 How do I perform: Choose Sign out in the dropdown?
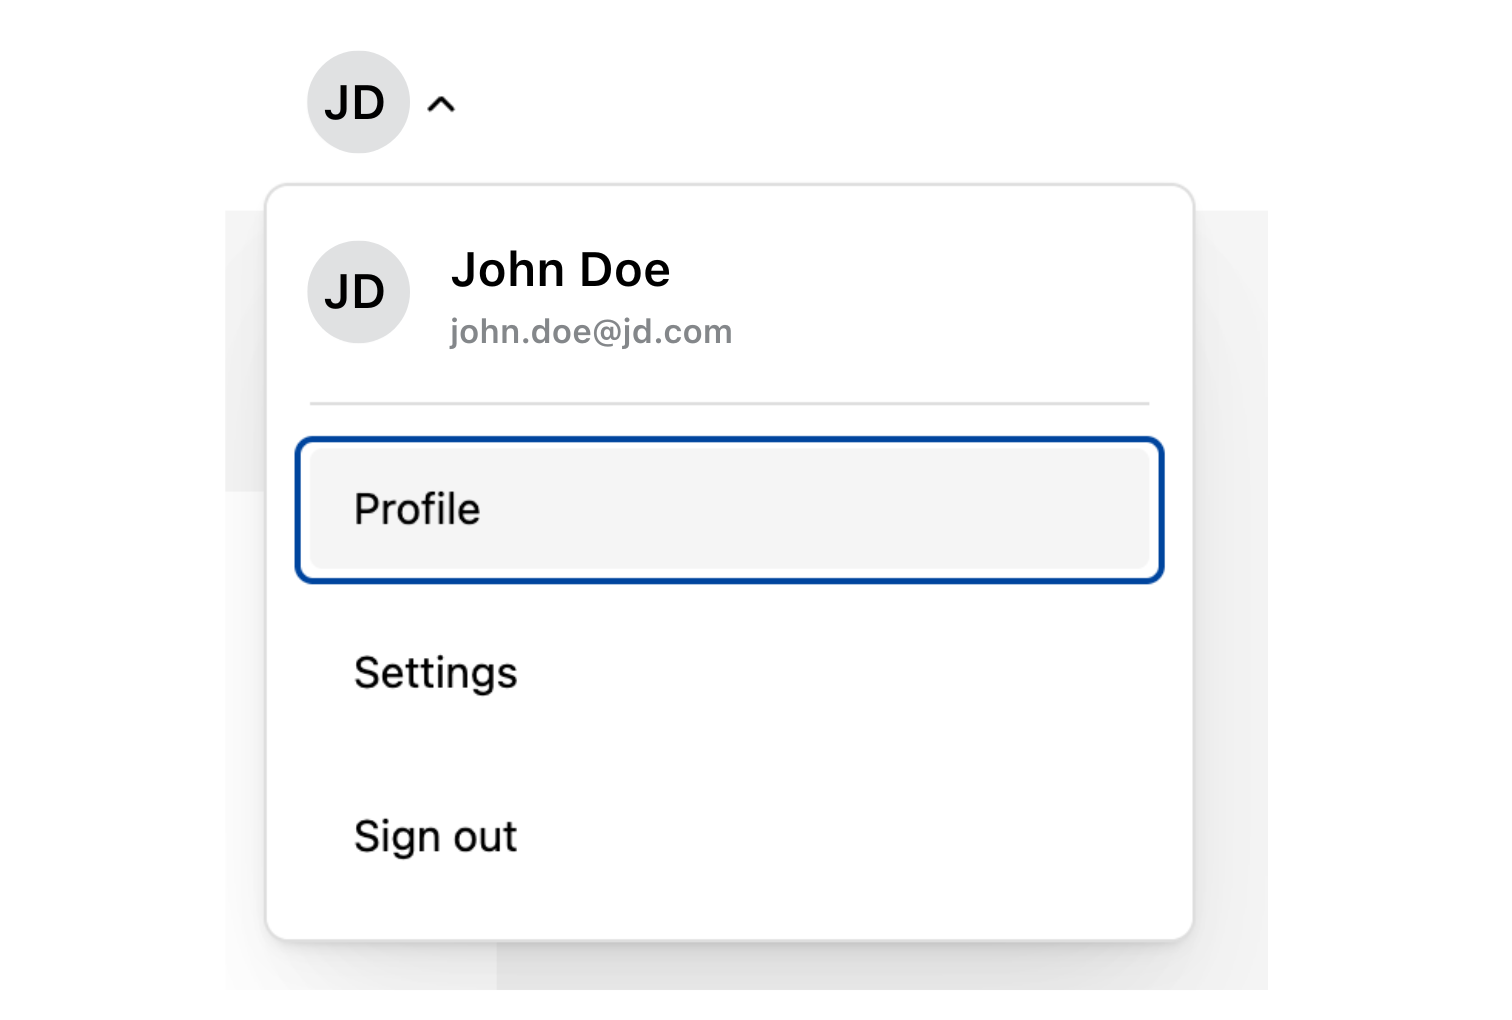click(729, 837)
